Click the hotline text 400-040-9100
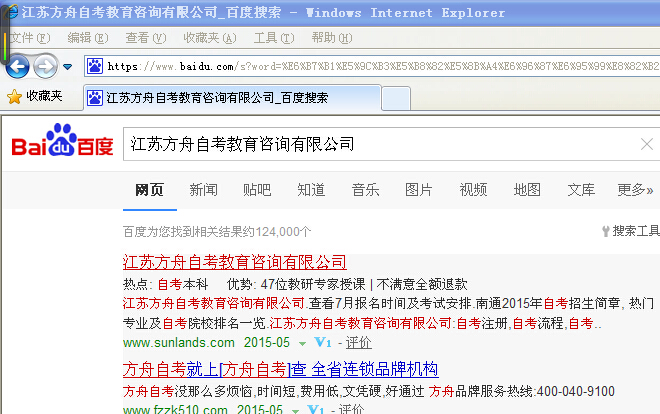This screenshot has height=414, width=660. 576,392
